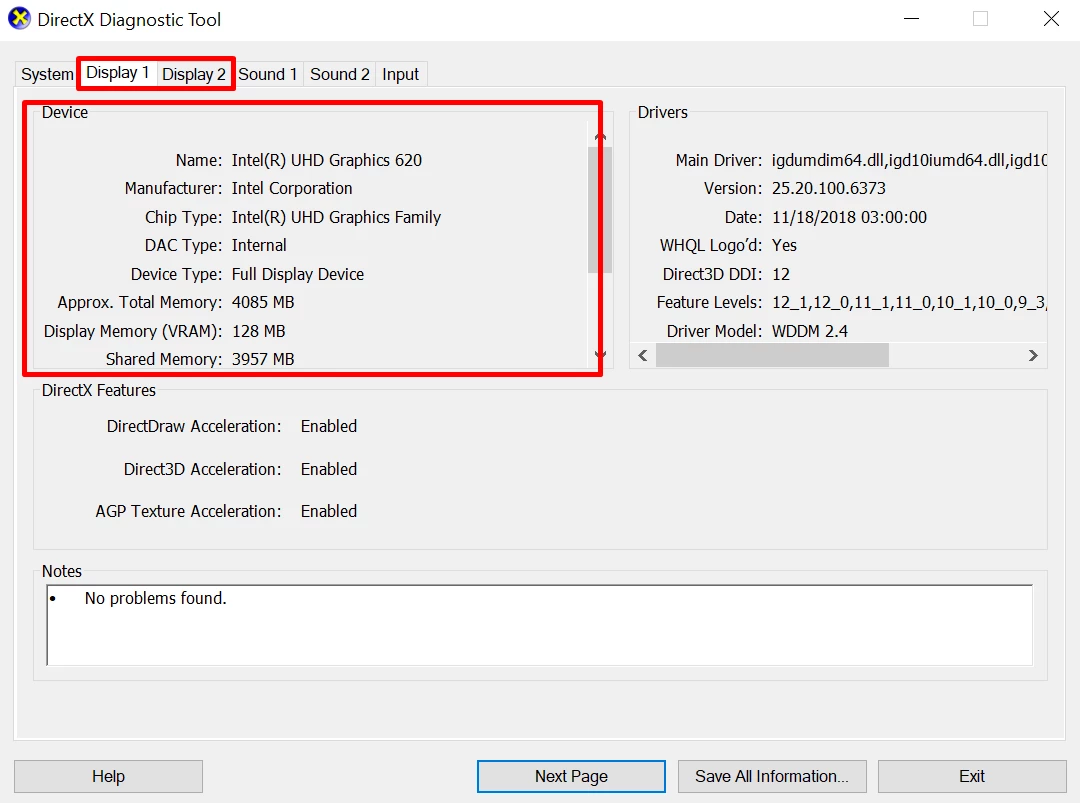Viewport: 1080px width, 803px height.
Task: Click the 'Full Display Device' value
Action: 298,275
